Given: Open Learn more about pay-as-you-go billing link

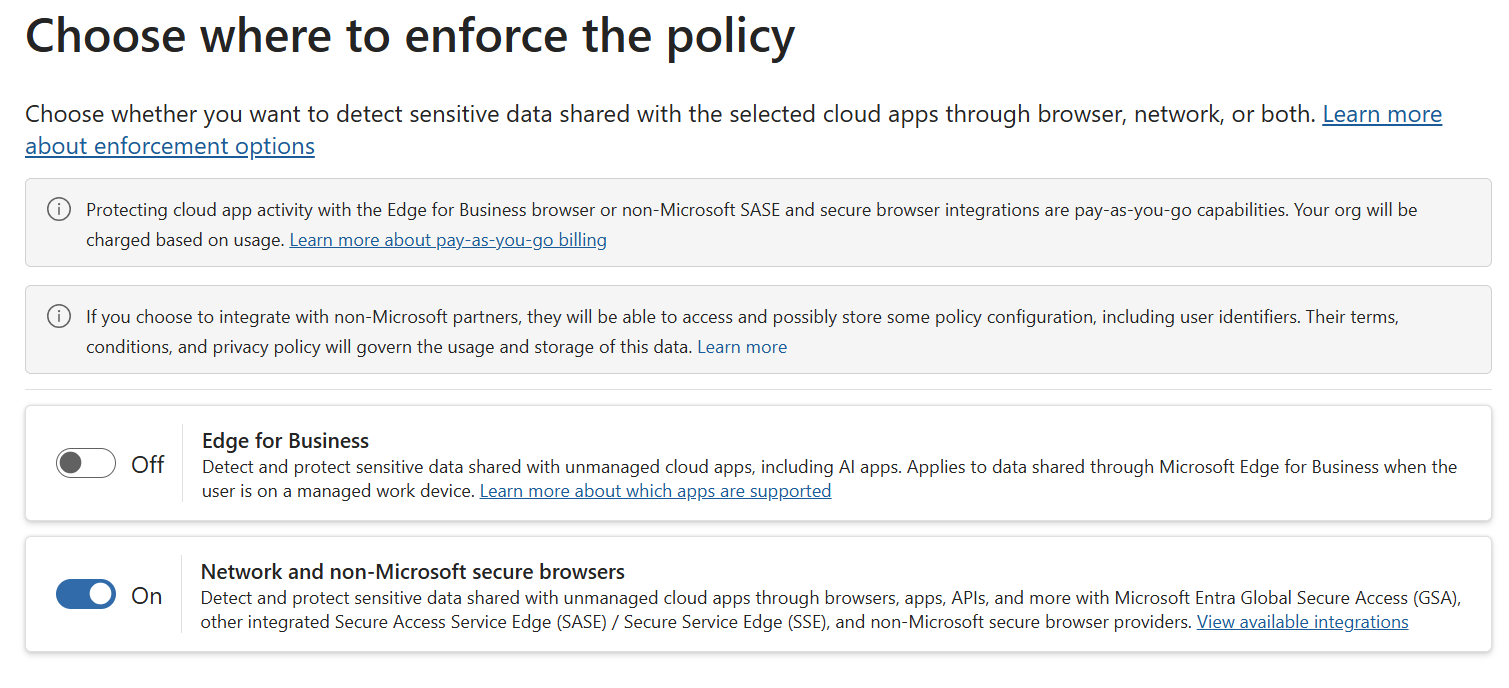Looking at the screenshot, I should [448, 240].
